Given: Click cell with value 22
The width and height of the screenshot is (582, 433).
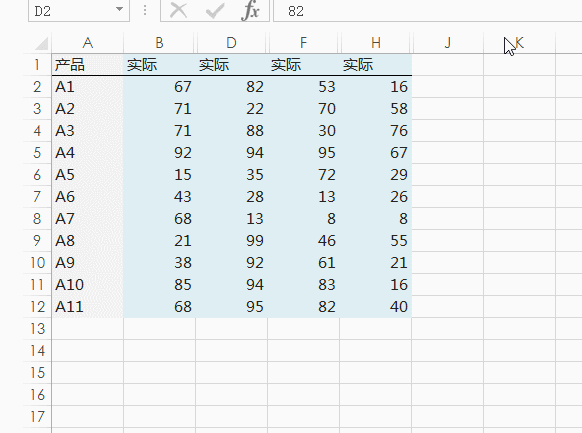Looking at the screenshot, I should click(x=231, y=109).
